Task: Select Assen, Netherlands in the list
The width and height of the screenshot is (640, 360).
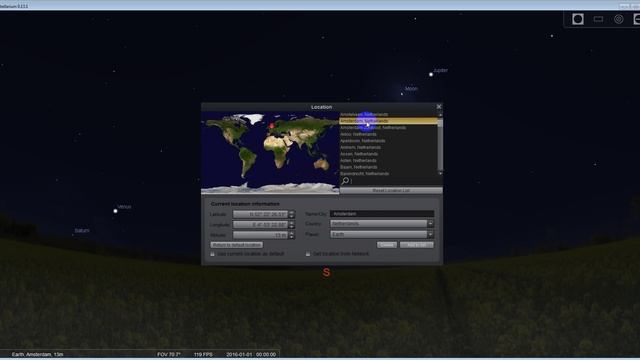Action: 359,154
